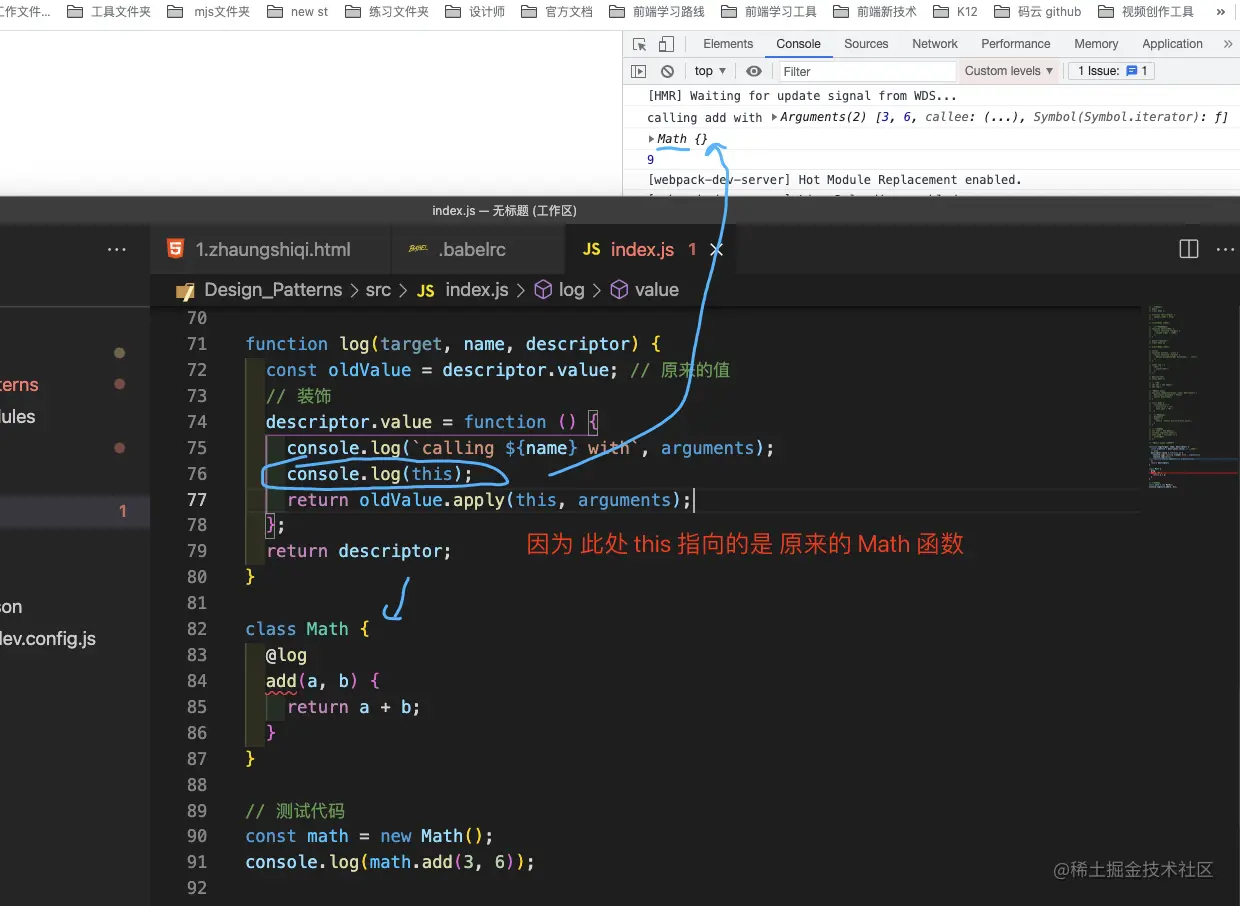1240x906 pixels.
Task: Open the 1 Issue badge
Action: click(x=1112, y=71)
